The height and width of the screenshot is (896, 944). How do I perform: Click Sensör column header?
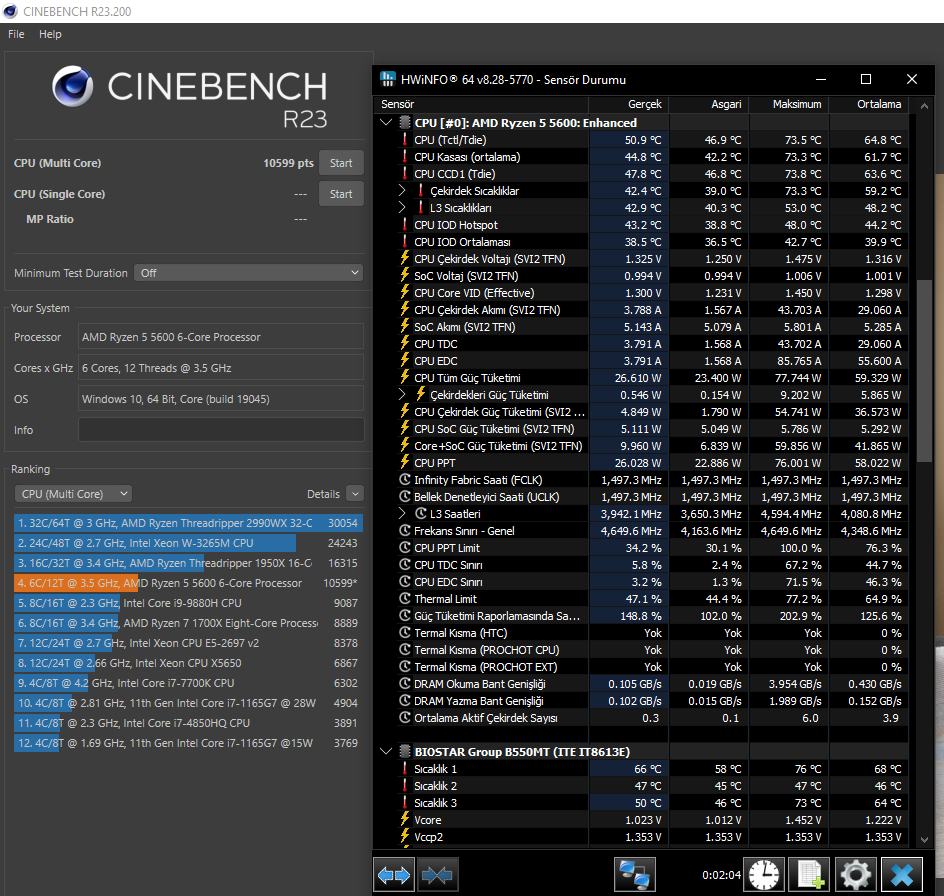coord(481,104)
